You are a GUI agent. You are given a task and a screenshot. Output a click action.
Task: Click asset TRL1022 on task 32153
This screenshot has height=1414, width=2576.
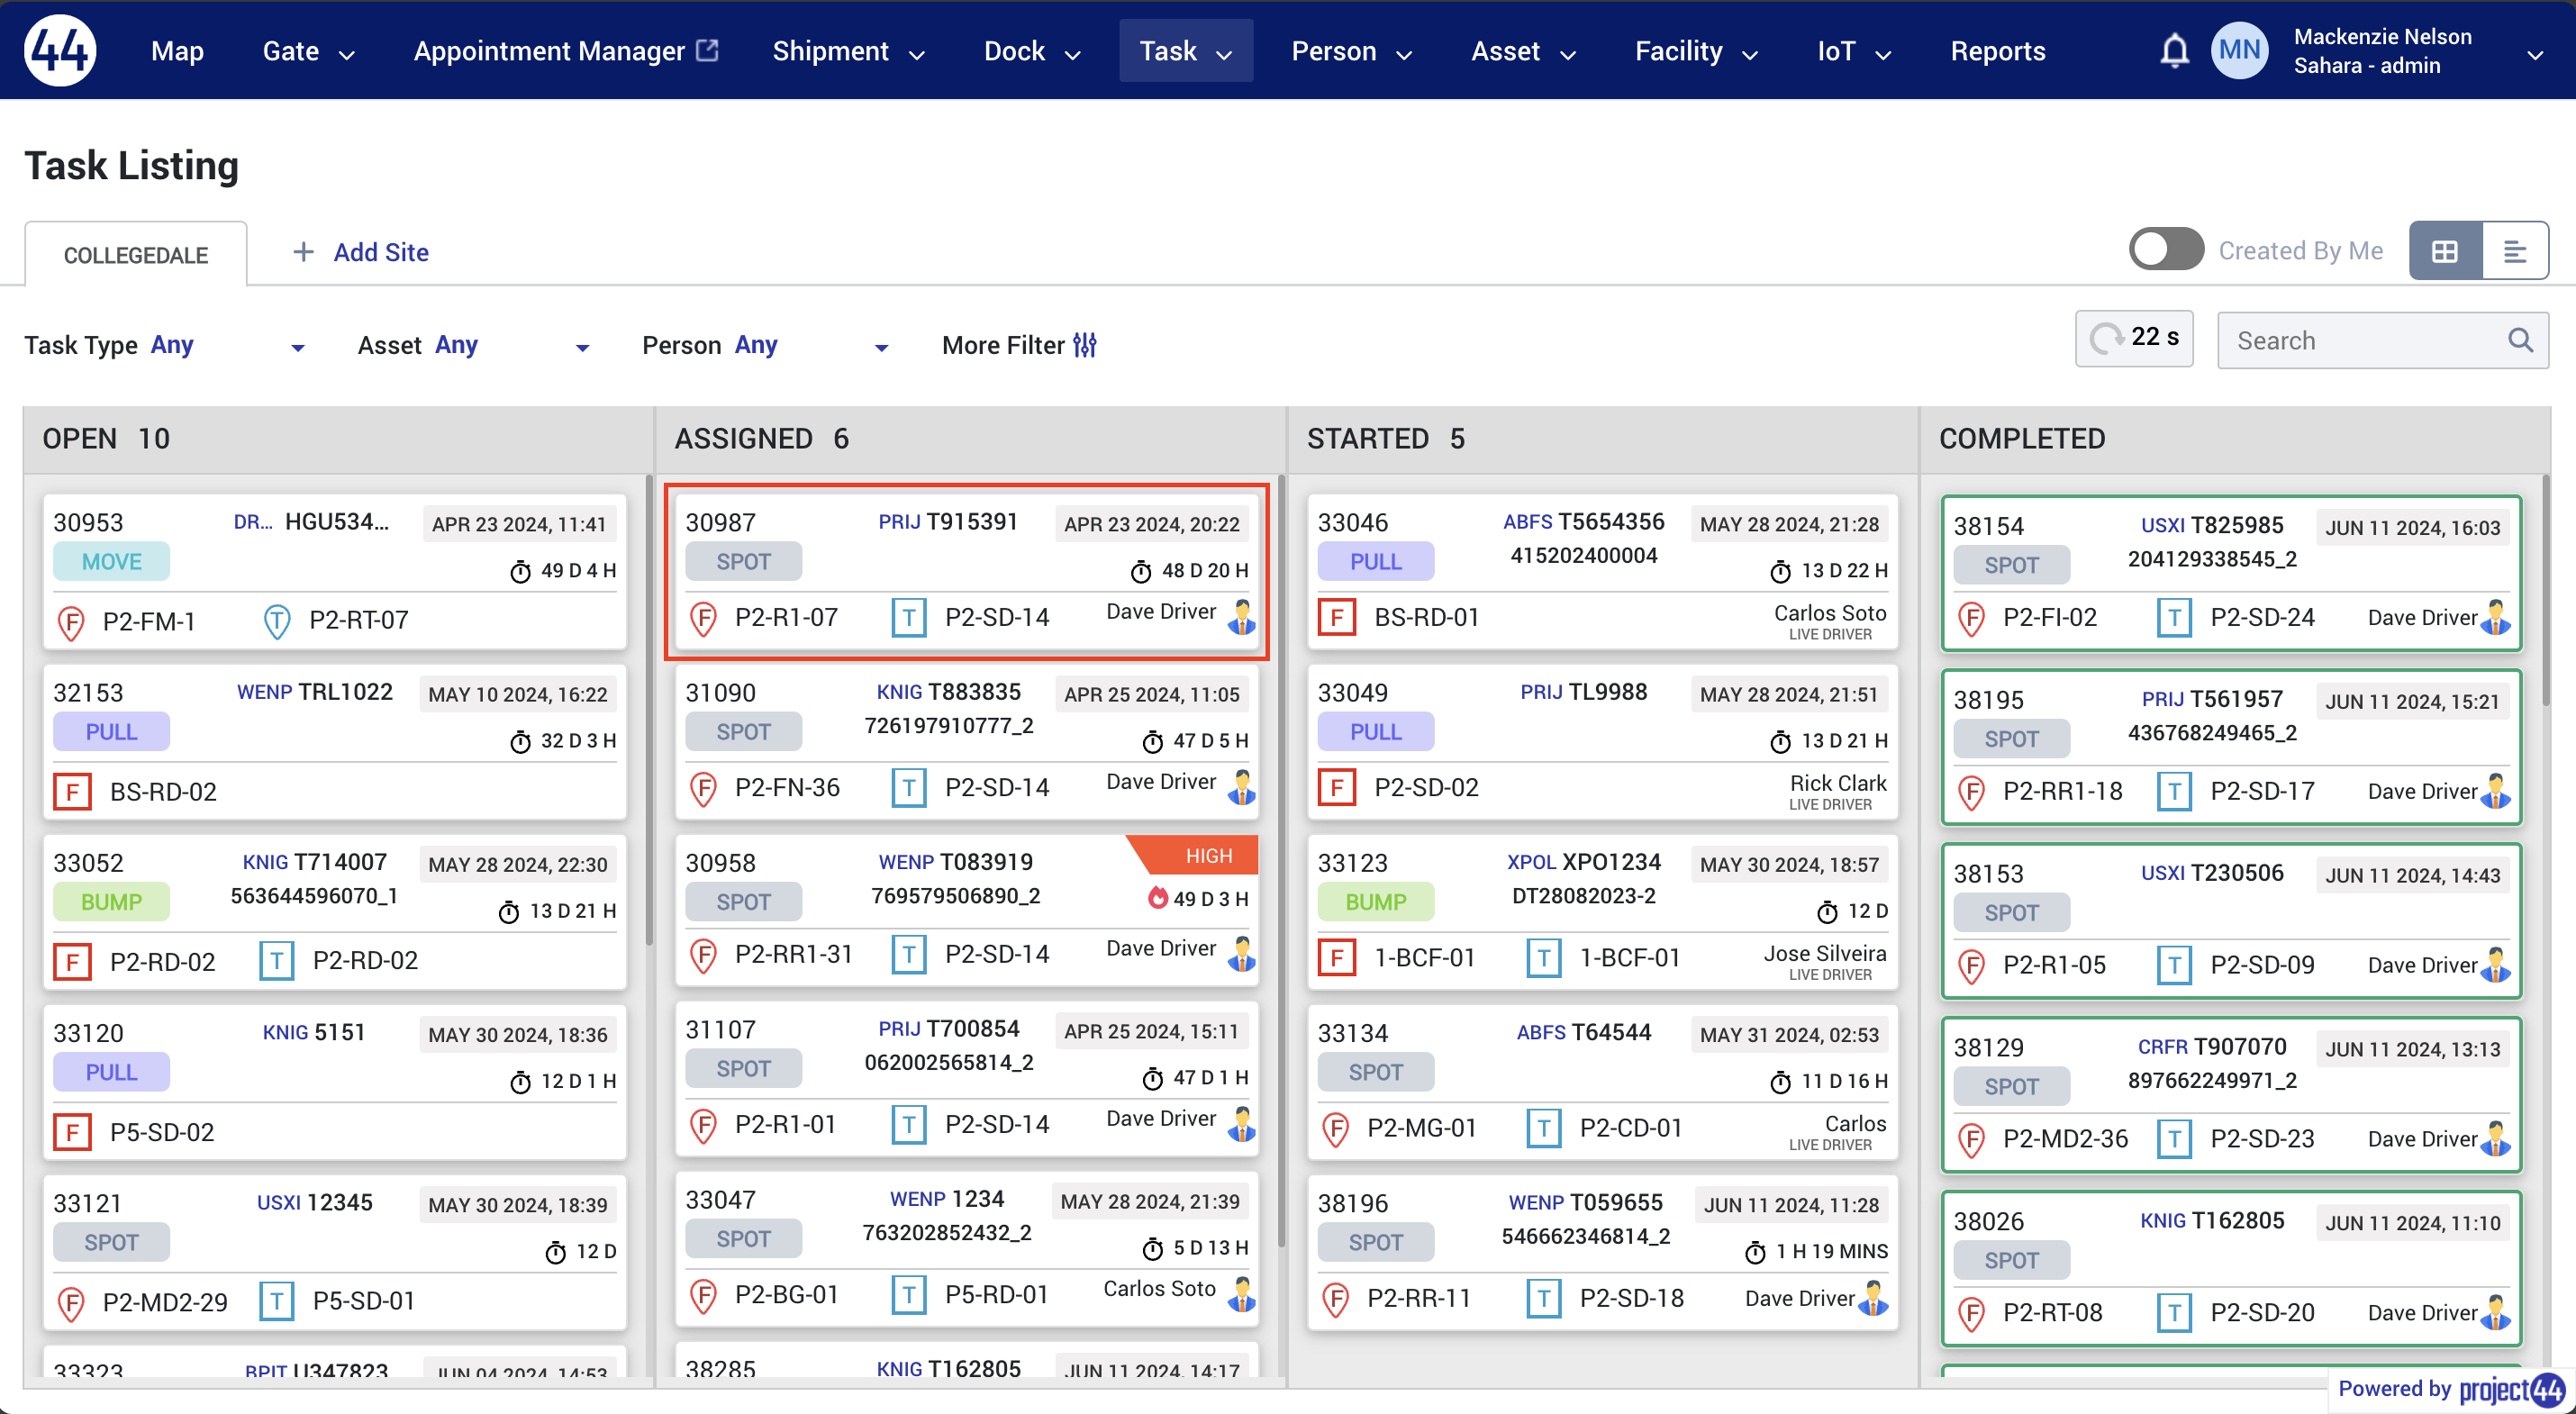pyautogui.click(x=345, y=692)
